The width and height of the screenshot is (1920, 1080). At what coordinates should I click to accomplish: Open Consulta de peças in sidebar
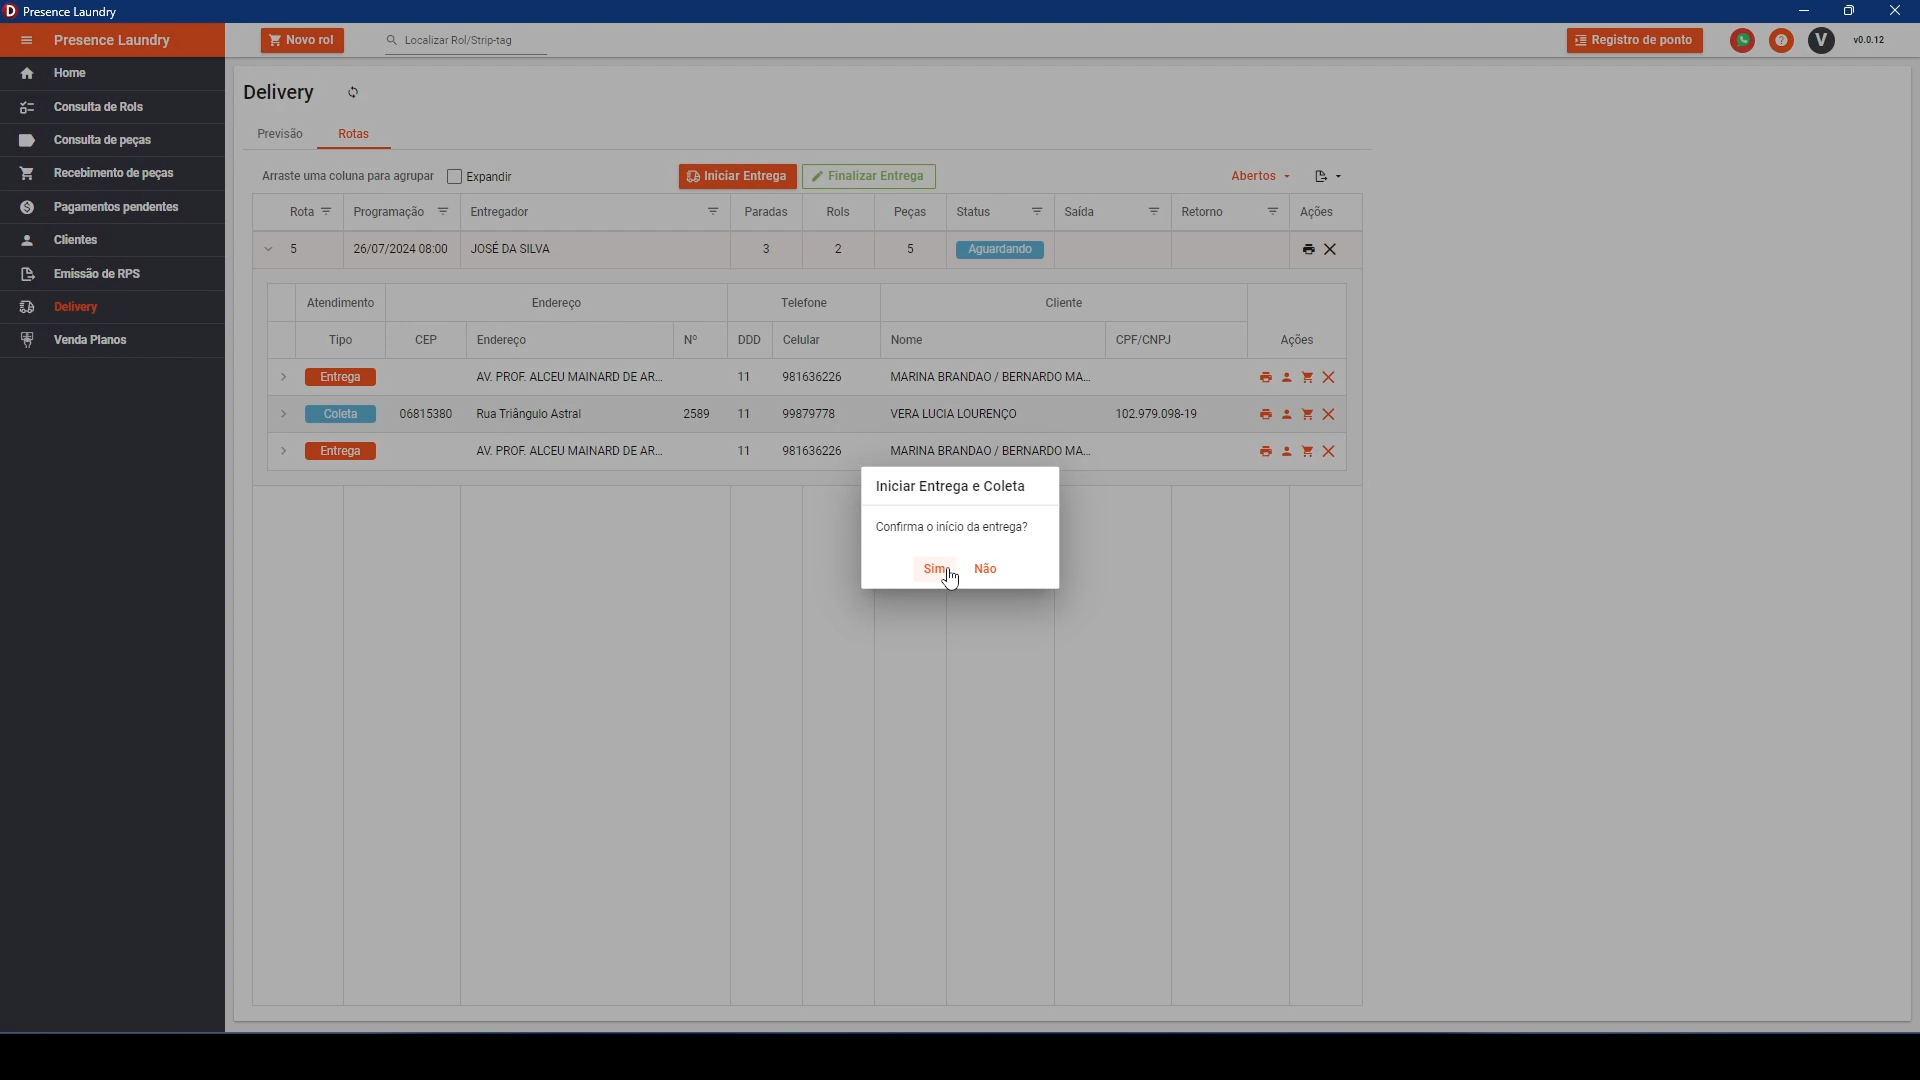[x=112, y=140]
